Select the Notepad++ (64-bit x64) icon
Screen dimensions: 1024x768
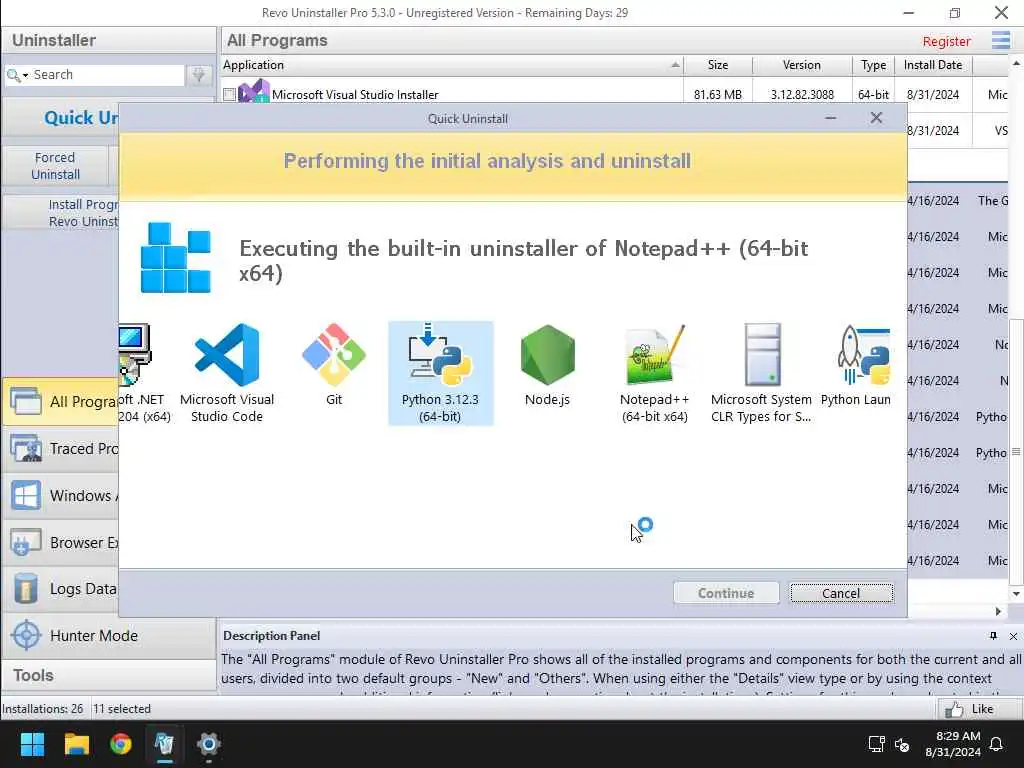654,355
